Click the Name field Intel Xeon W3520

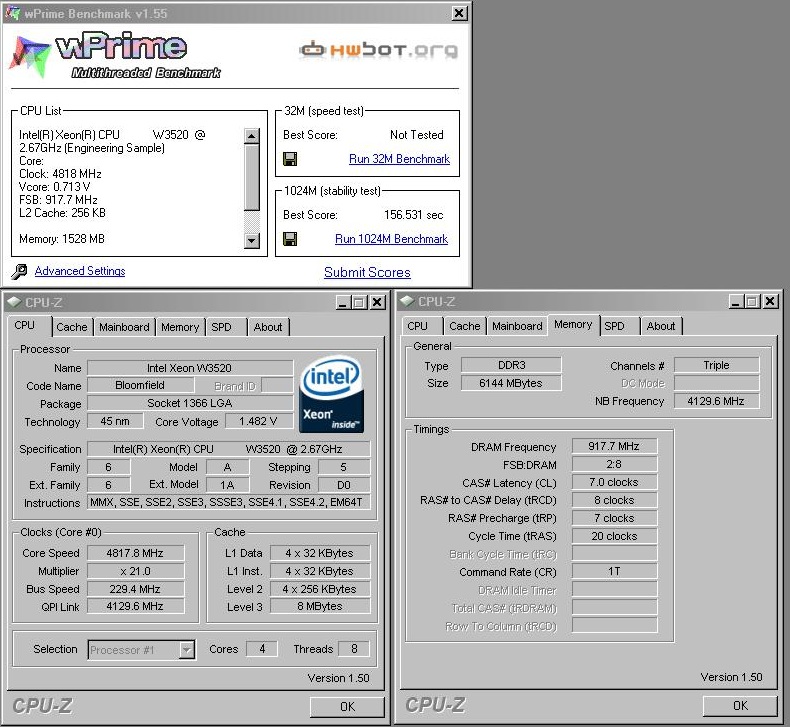[189, 368]
